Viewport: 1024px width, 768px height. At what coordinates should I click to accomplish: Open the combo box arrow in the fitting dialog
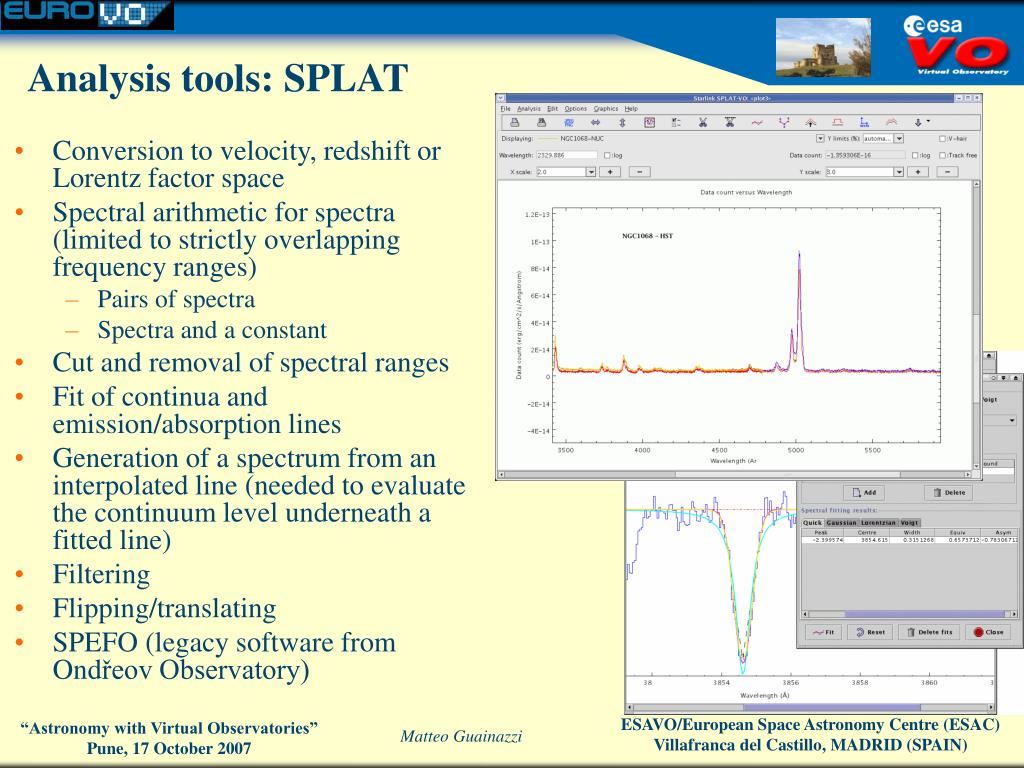pyautogui.click(x=1012, y=421)
